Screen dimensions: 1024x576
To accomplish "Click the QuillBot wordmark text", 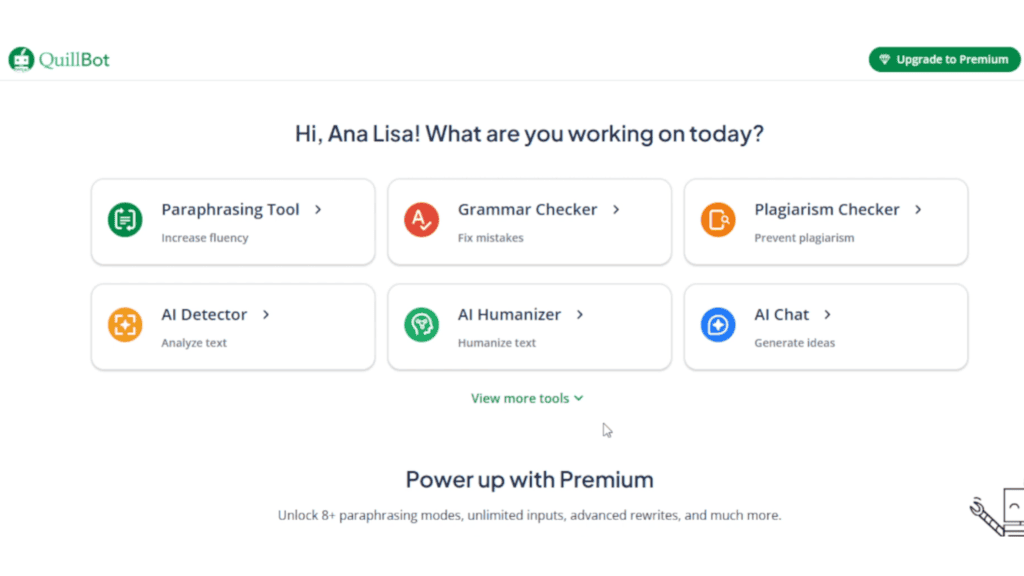I will (75, 58).
